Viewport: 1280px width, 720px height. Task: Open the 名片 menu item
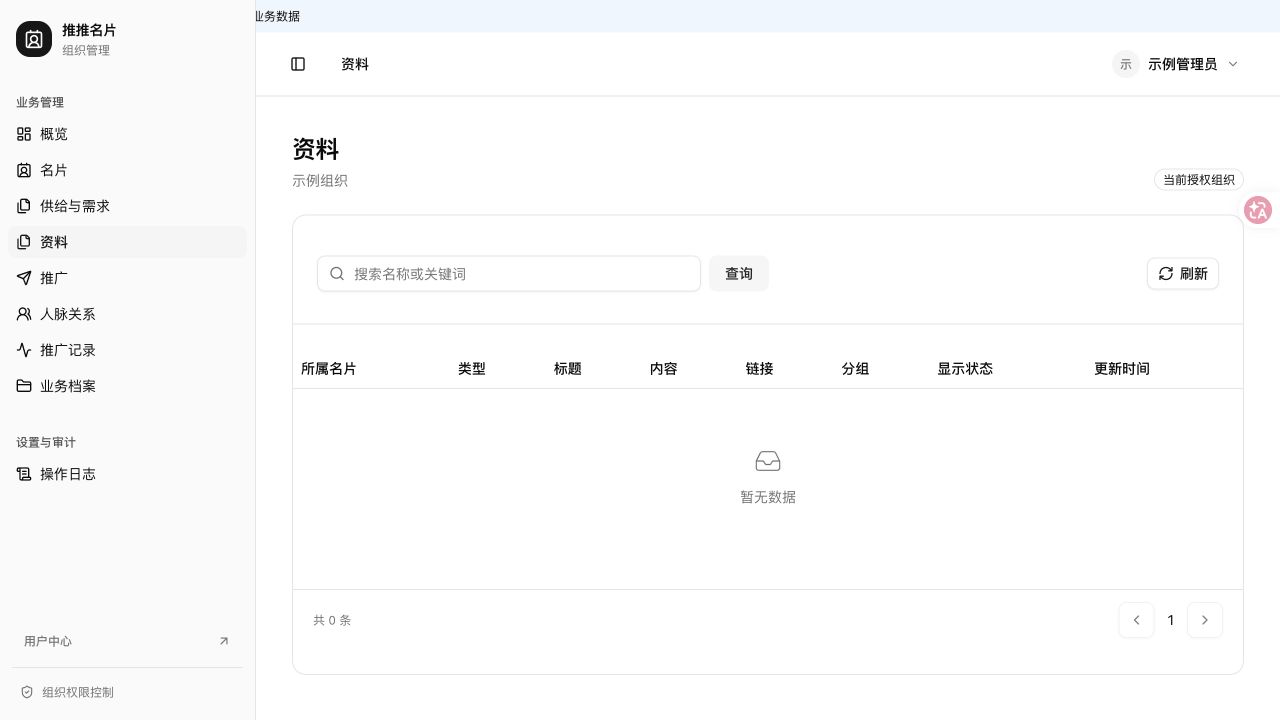point(127,170)
